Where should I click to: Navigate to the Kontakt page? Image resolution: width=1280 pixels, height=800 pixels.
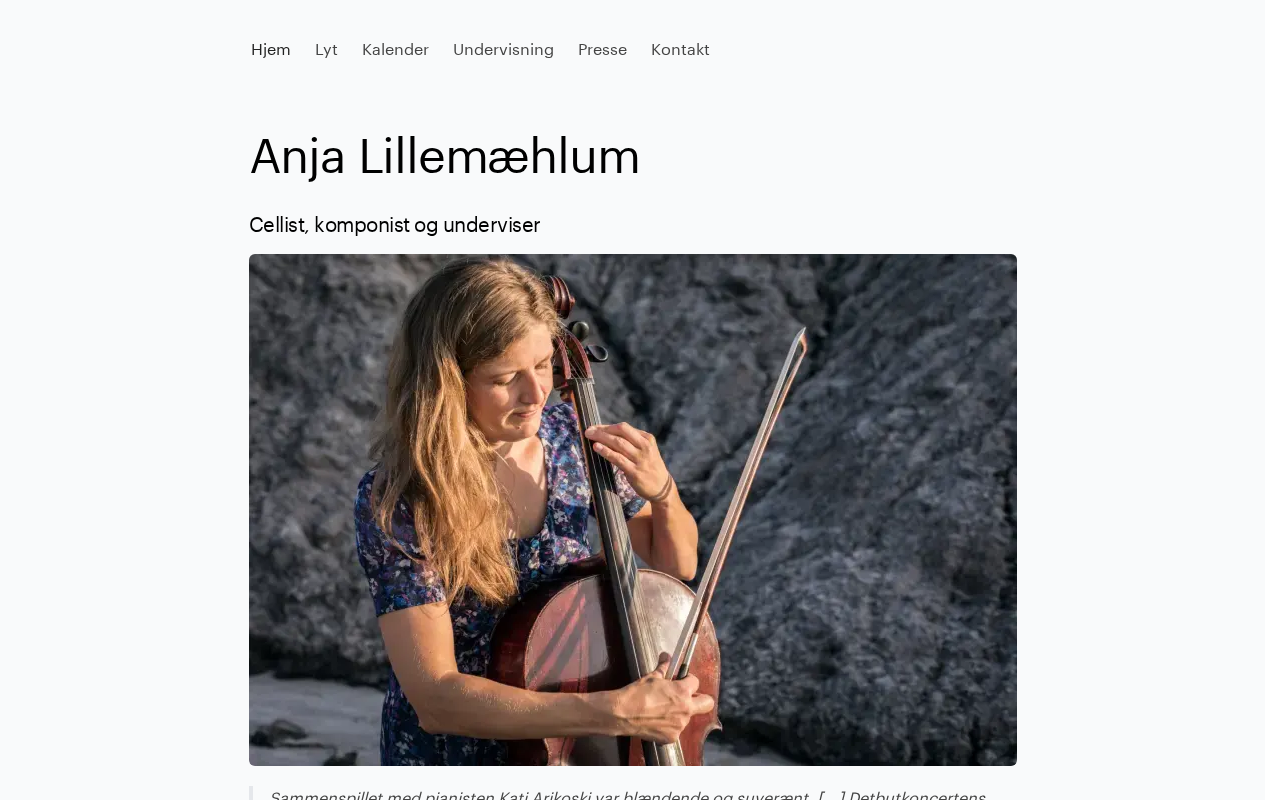[680, 50]
